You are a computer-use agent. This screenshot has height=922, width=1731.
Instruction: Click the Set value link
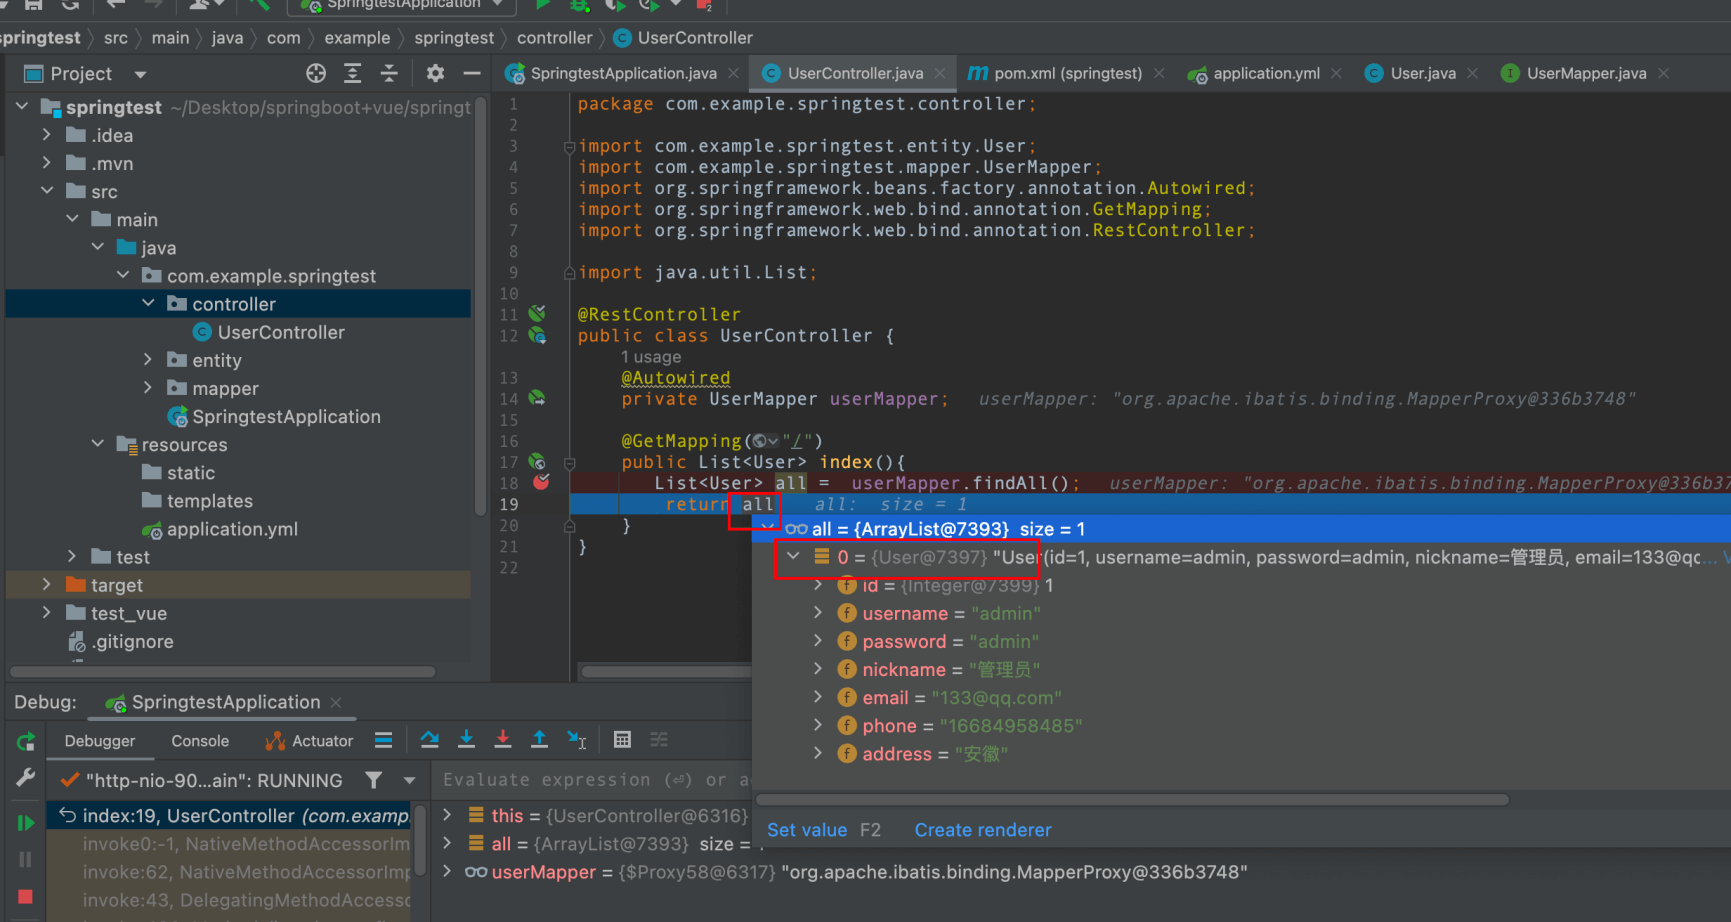tap(807, 830)
